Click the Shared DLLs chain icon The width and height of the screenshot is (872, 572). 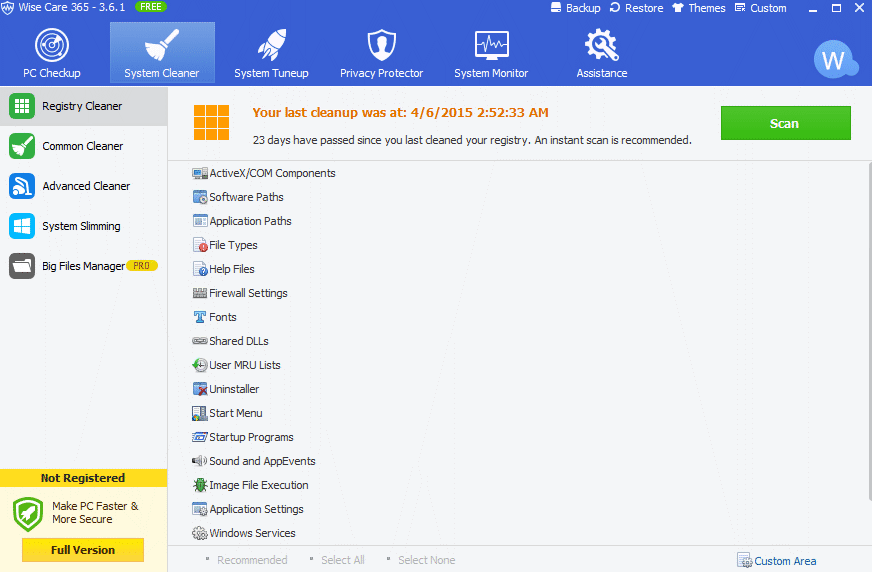pyautogui.click(x=200, y=341)
